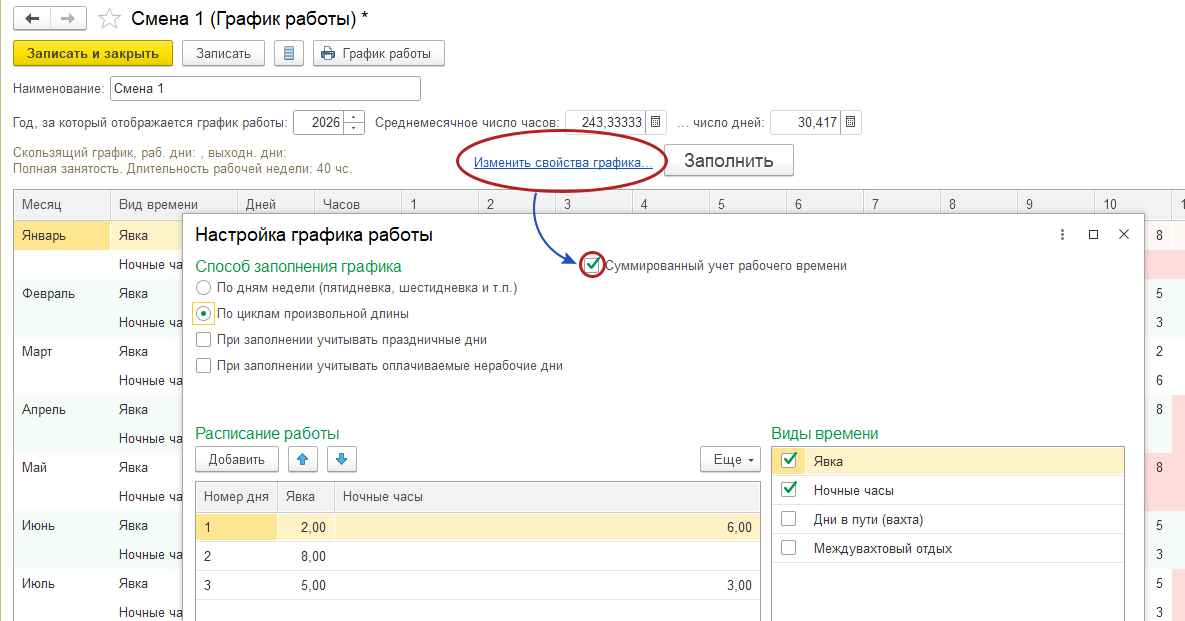The image size is (1185, 621).
Task: Click Записать и закрыть button
Action: click(x=93, y=54)
